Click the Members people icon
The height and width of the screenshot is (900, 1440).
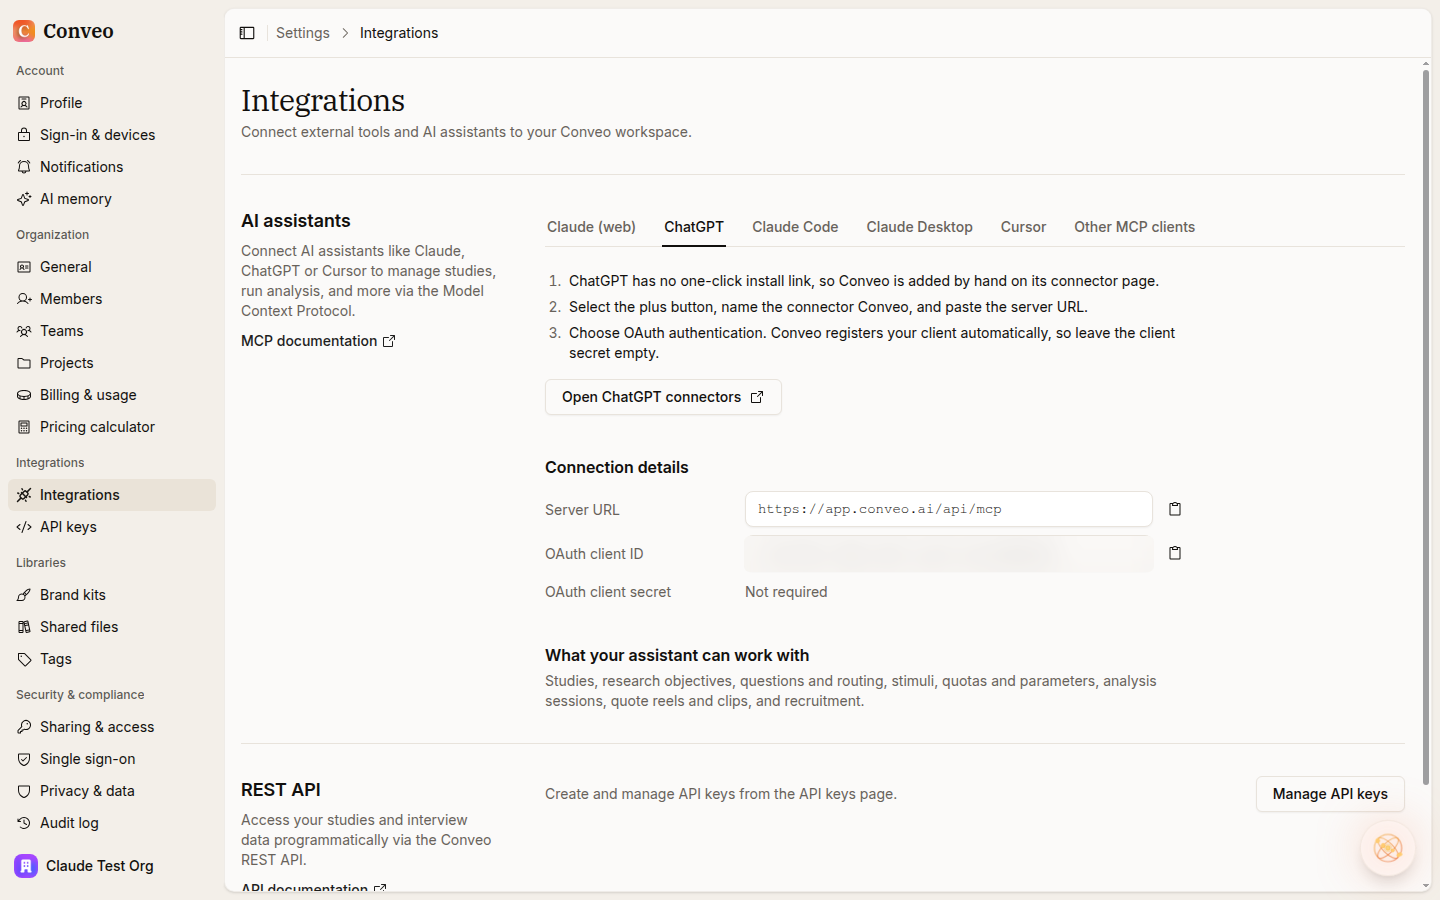point(24,299)
